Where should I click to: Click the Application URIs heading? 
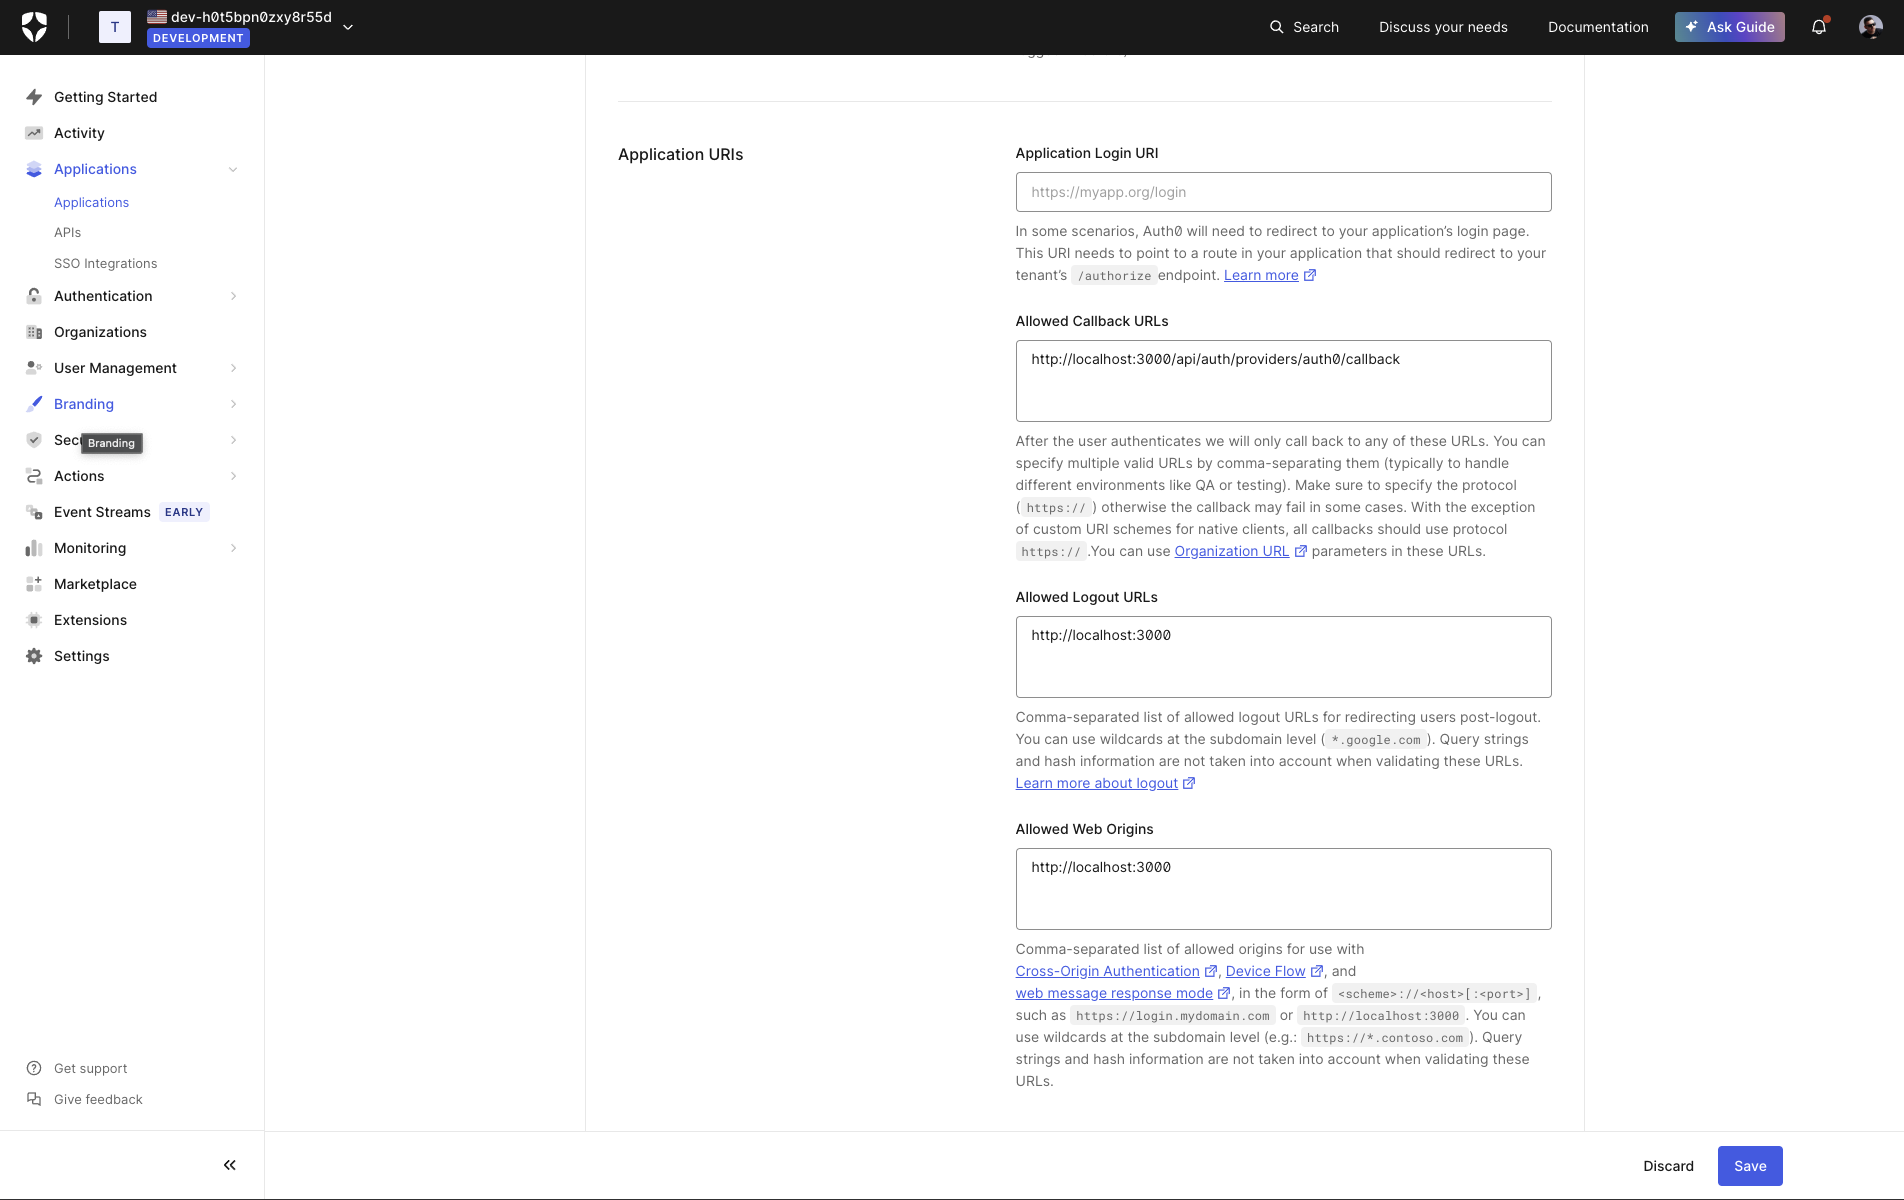[680, 154]
